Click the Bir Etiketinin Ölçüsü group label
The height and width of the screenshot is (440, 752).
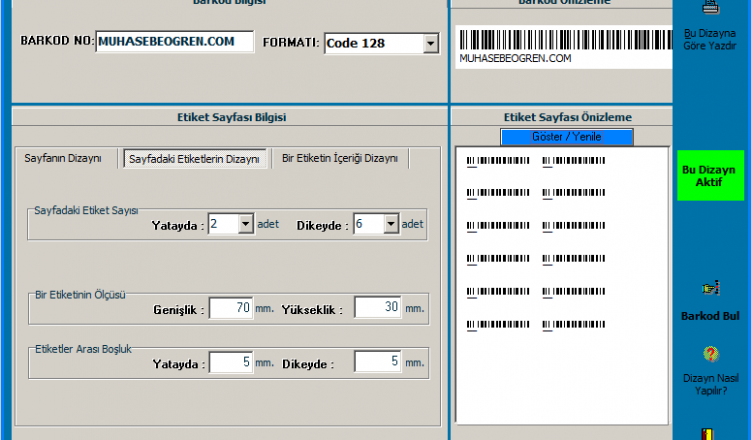click(80, 295)
